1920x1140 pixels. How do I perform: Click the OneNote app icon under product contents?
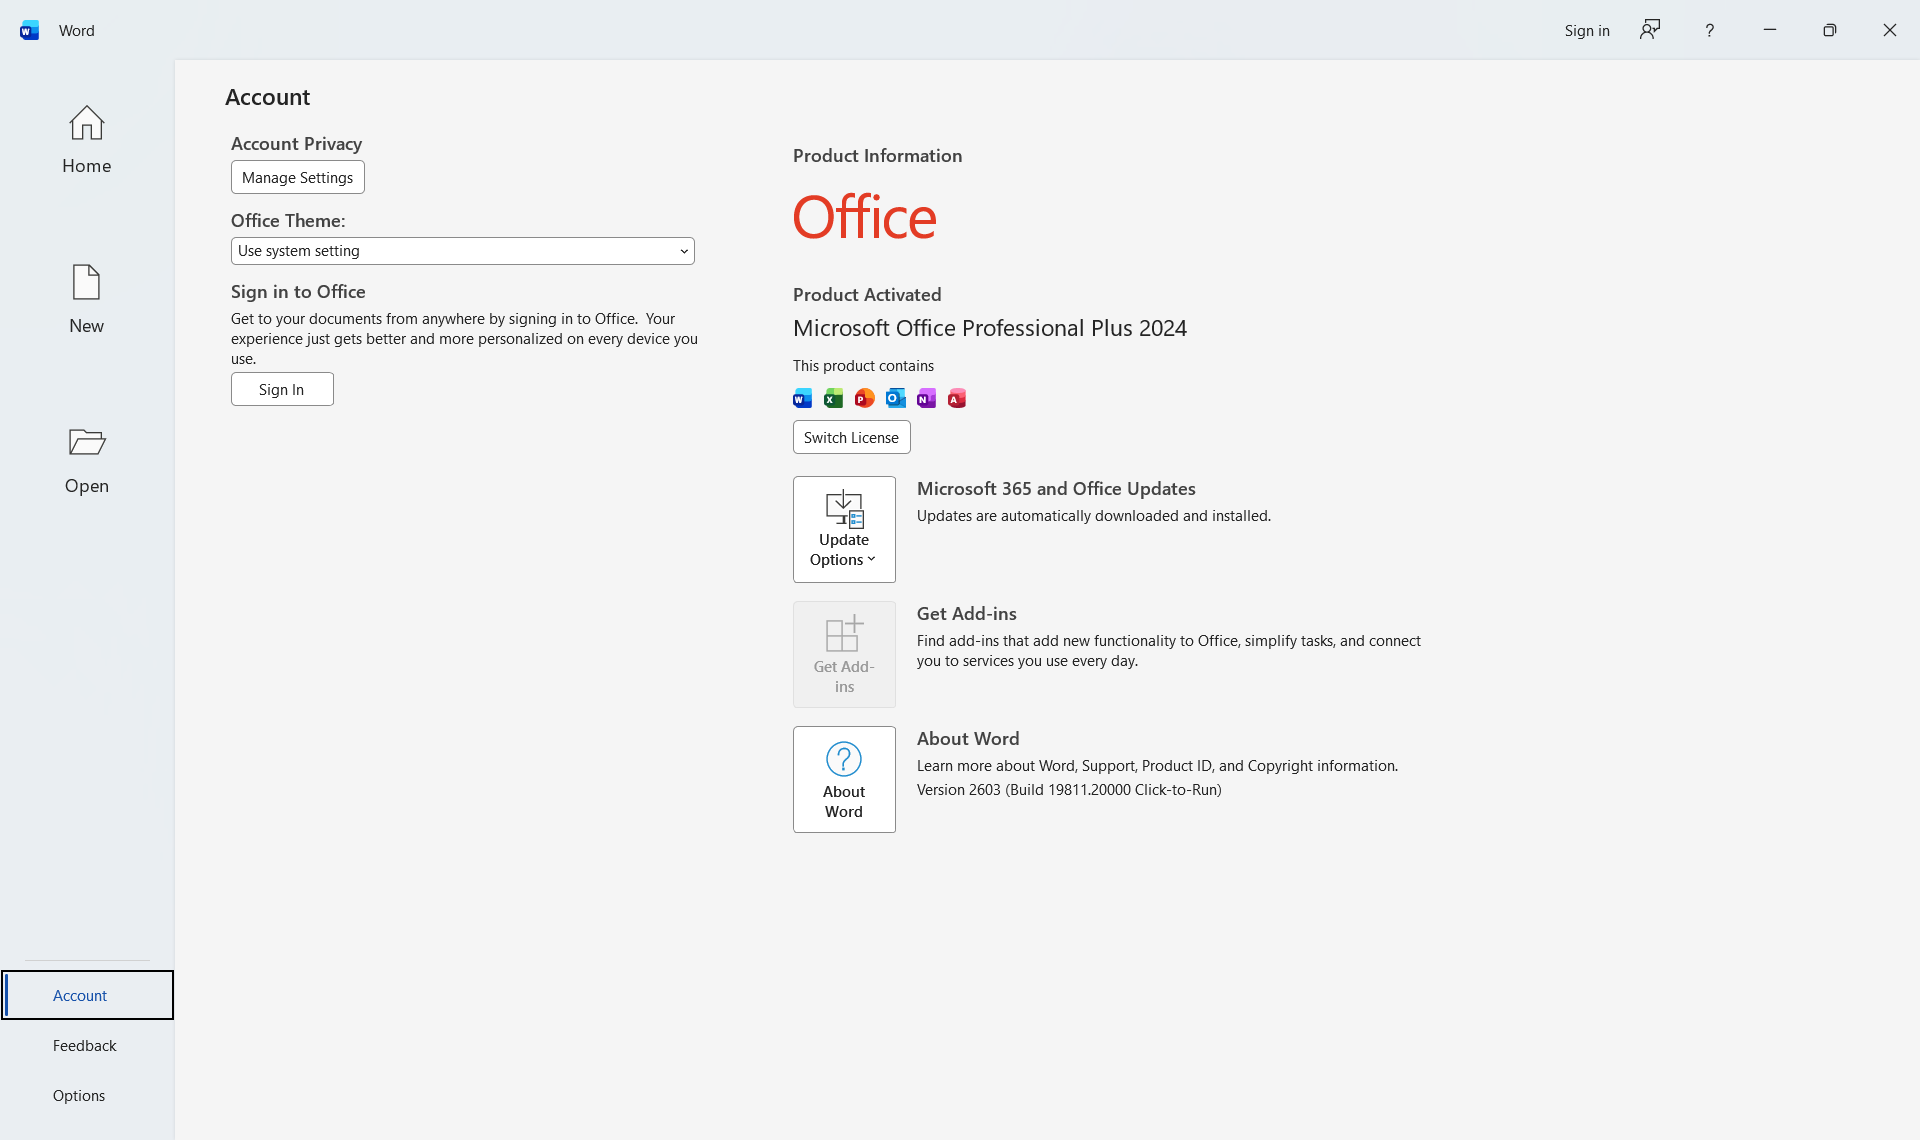click(926, 399)
